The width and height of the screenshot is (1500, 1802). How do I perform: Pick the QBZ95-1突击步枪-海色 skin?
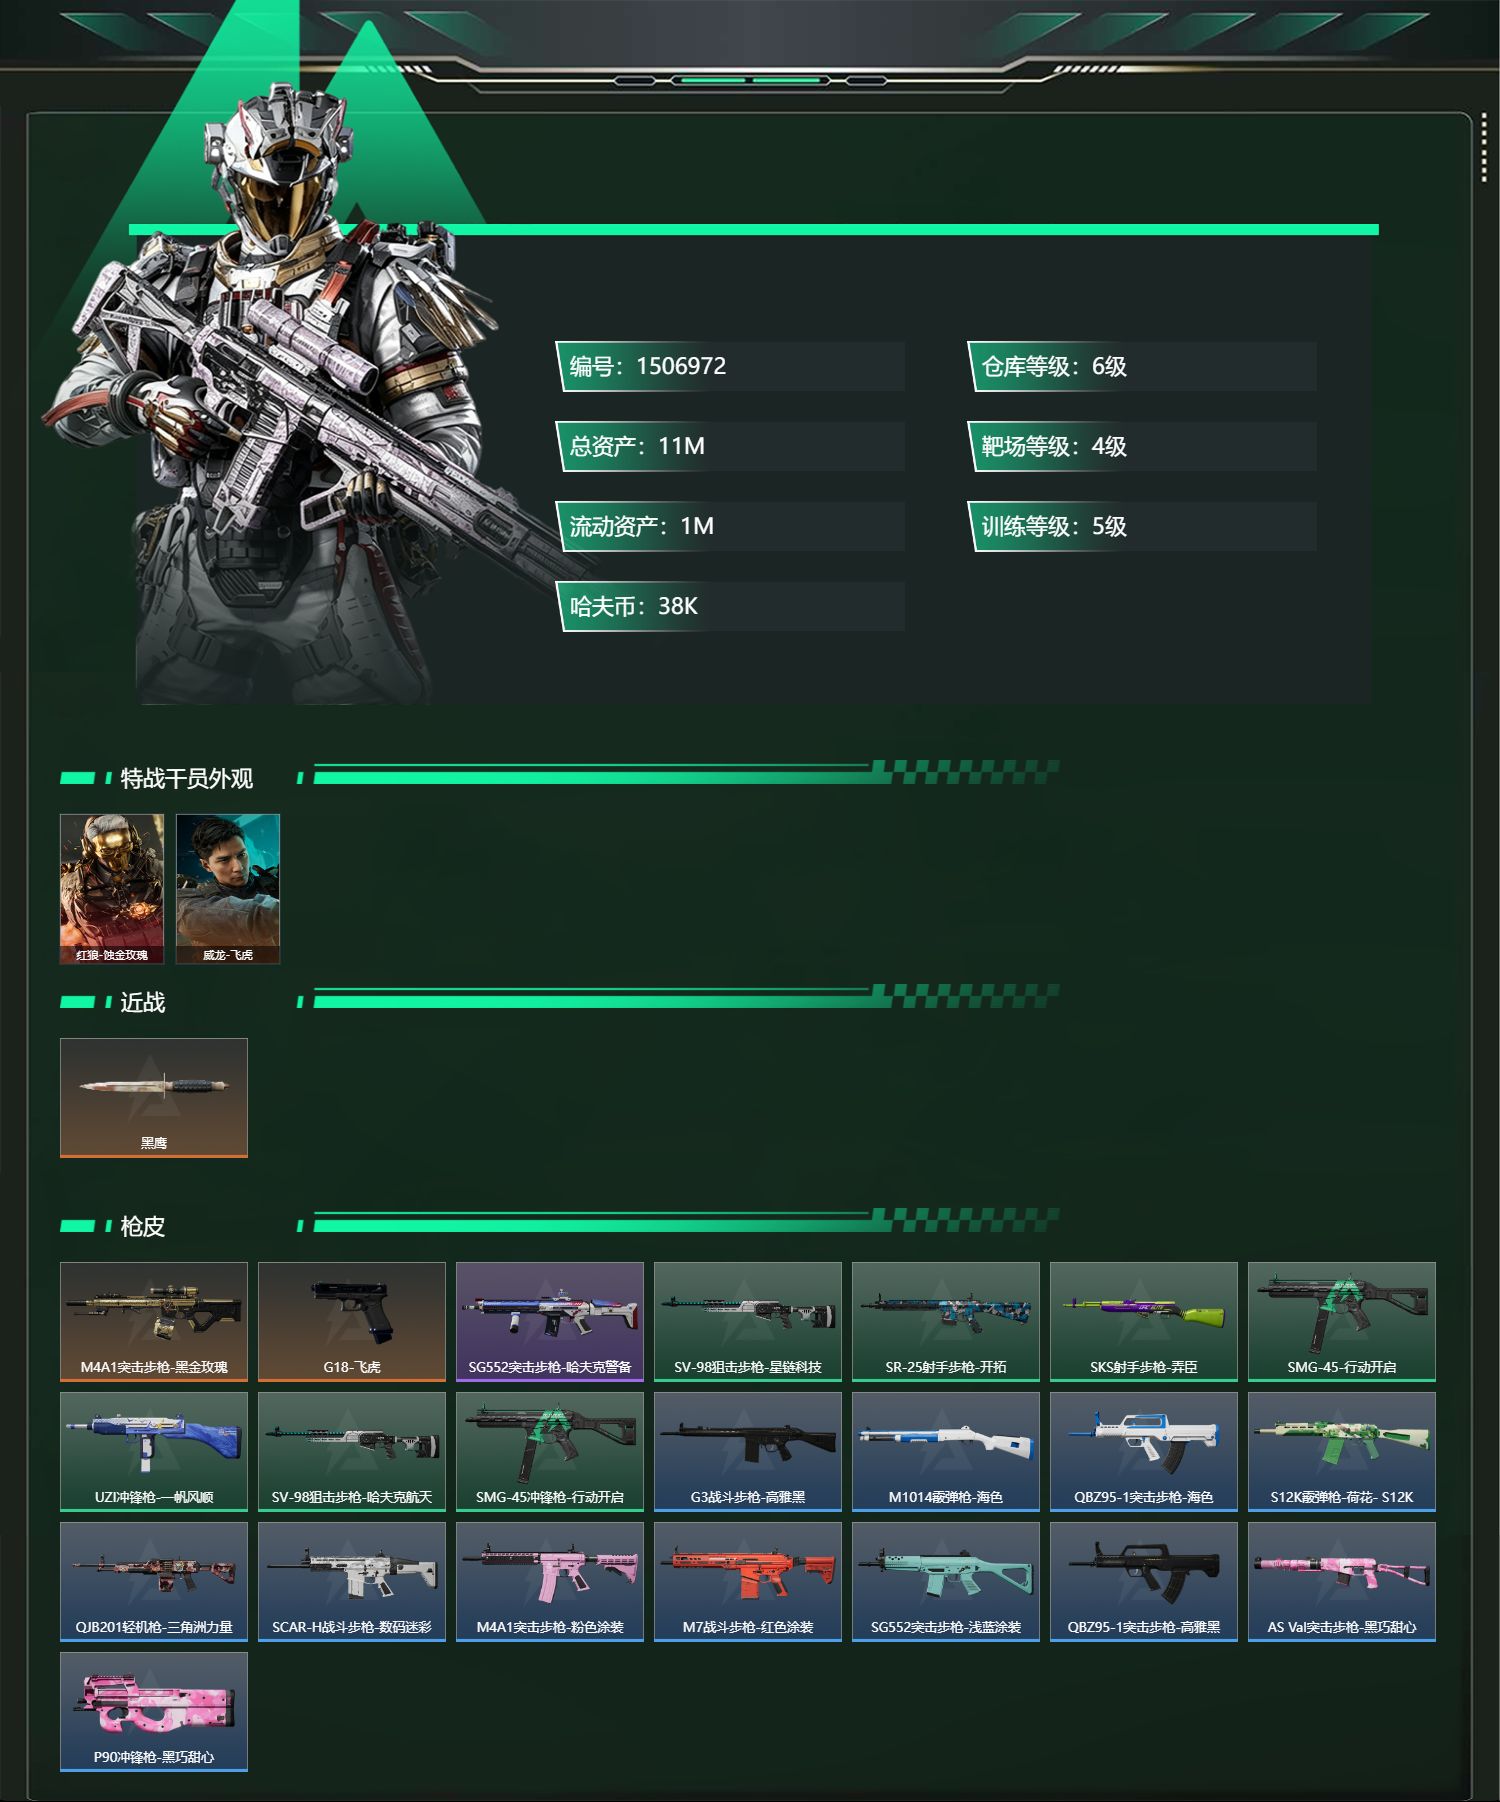click(1144, 1451)
